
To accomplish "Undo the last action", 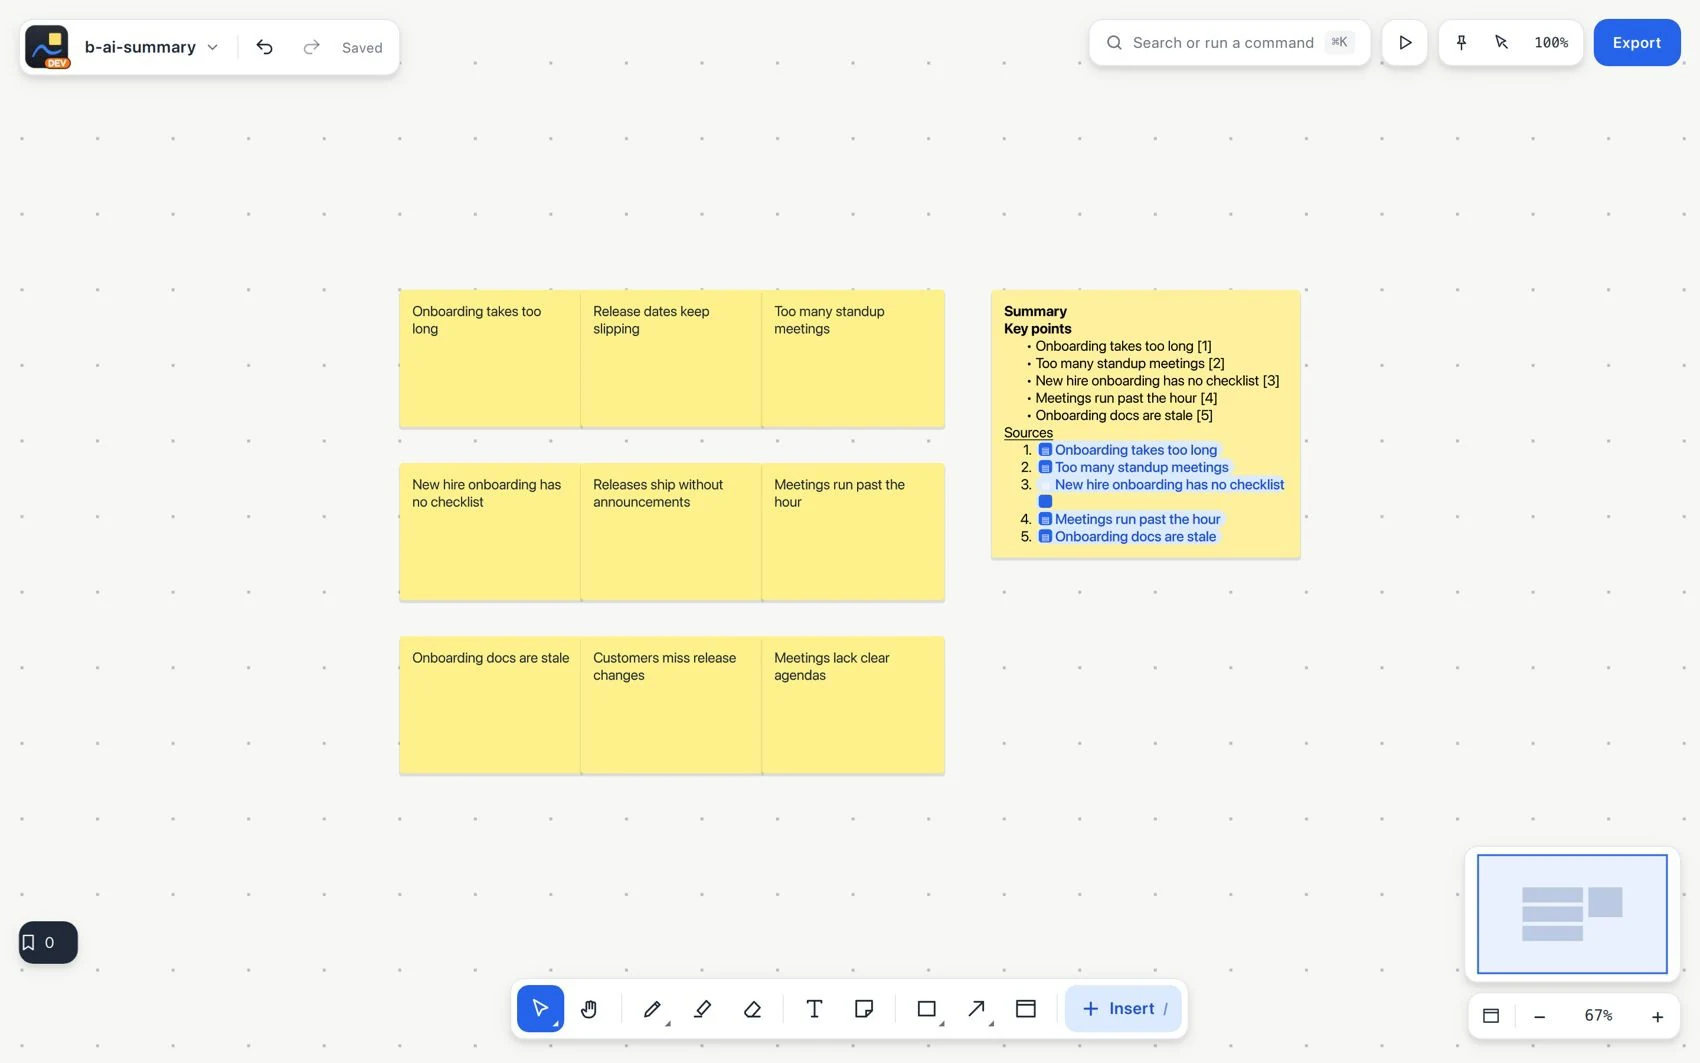I will pyautogui.click(x=264, y=47).
